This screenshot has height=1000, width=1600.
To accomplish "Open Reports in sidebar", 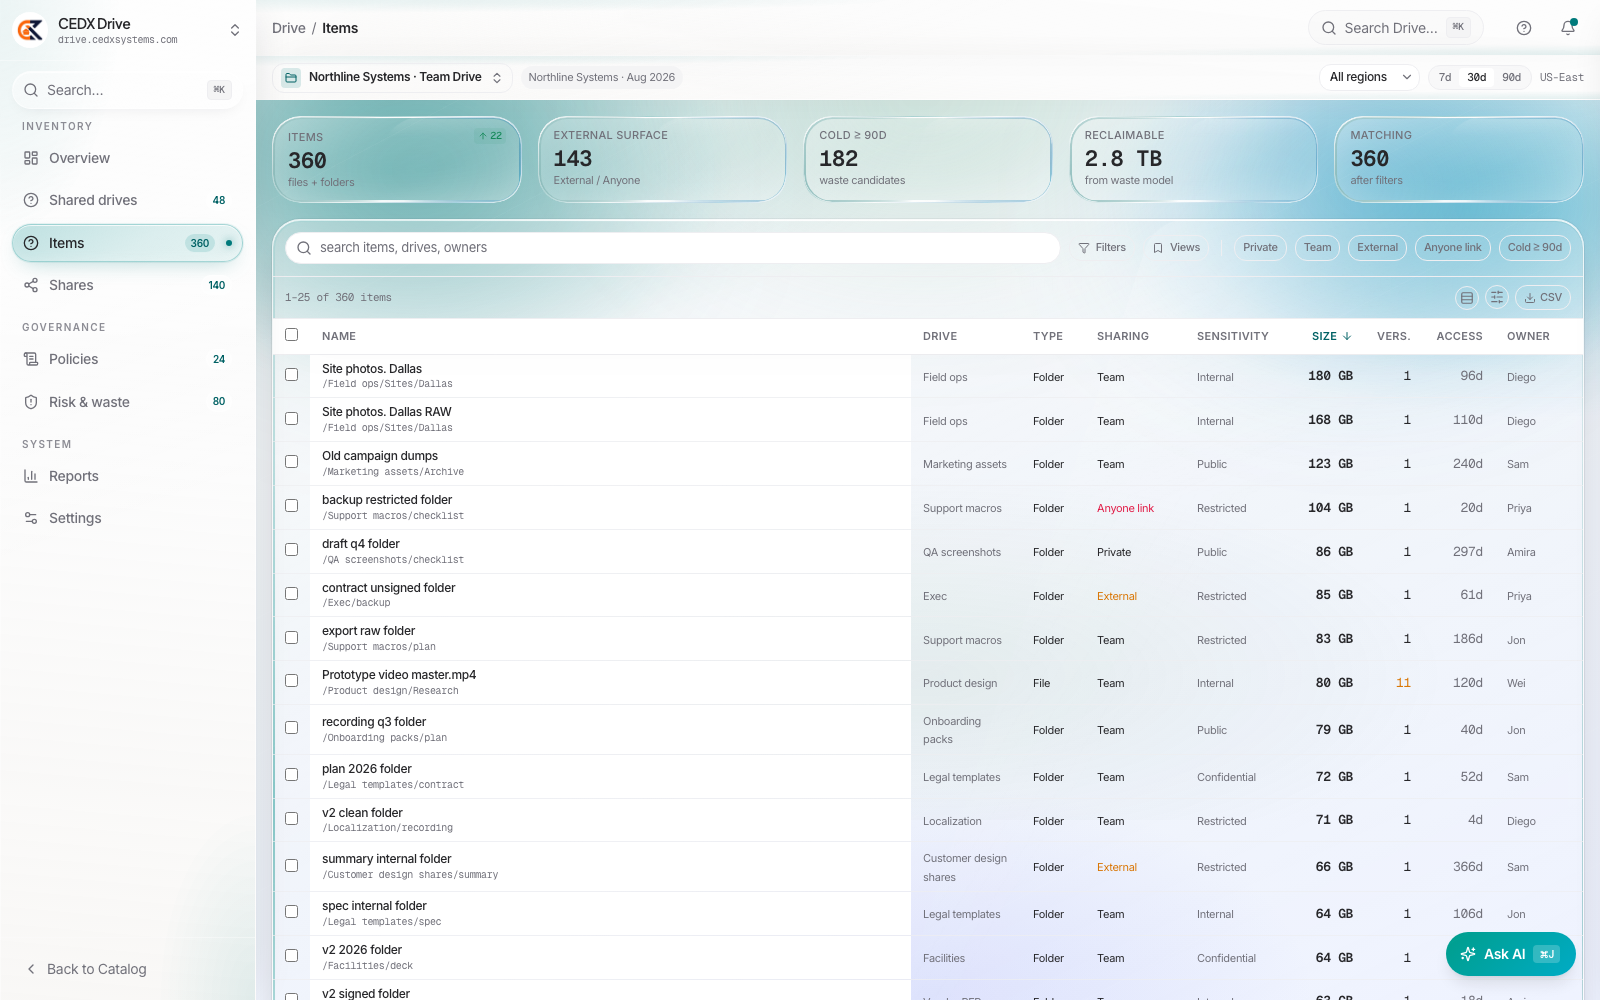I will pyautogui.click(x=127, y=476).
